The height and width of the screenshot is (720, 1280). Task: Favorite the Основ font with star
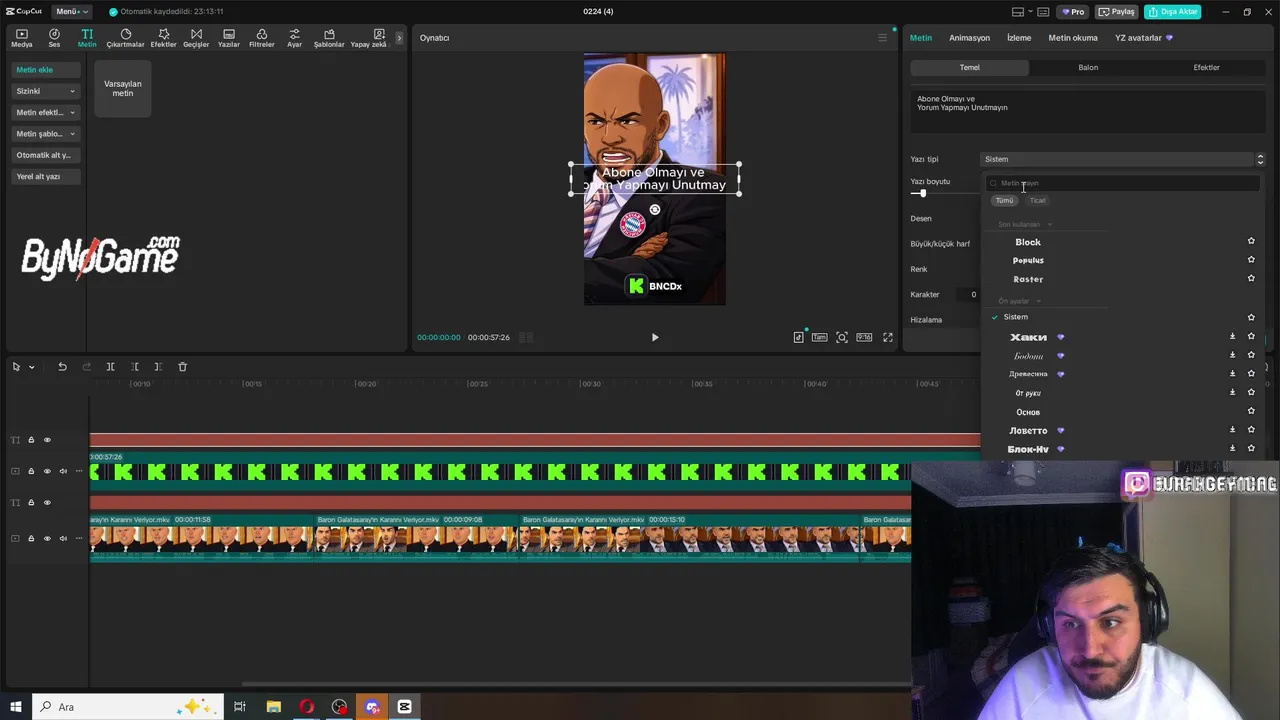tap(1251, 411)
